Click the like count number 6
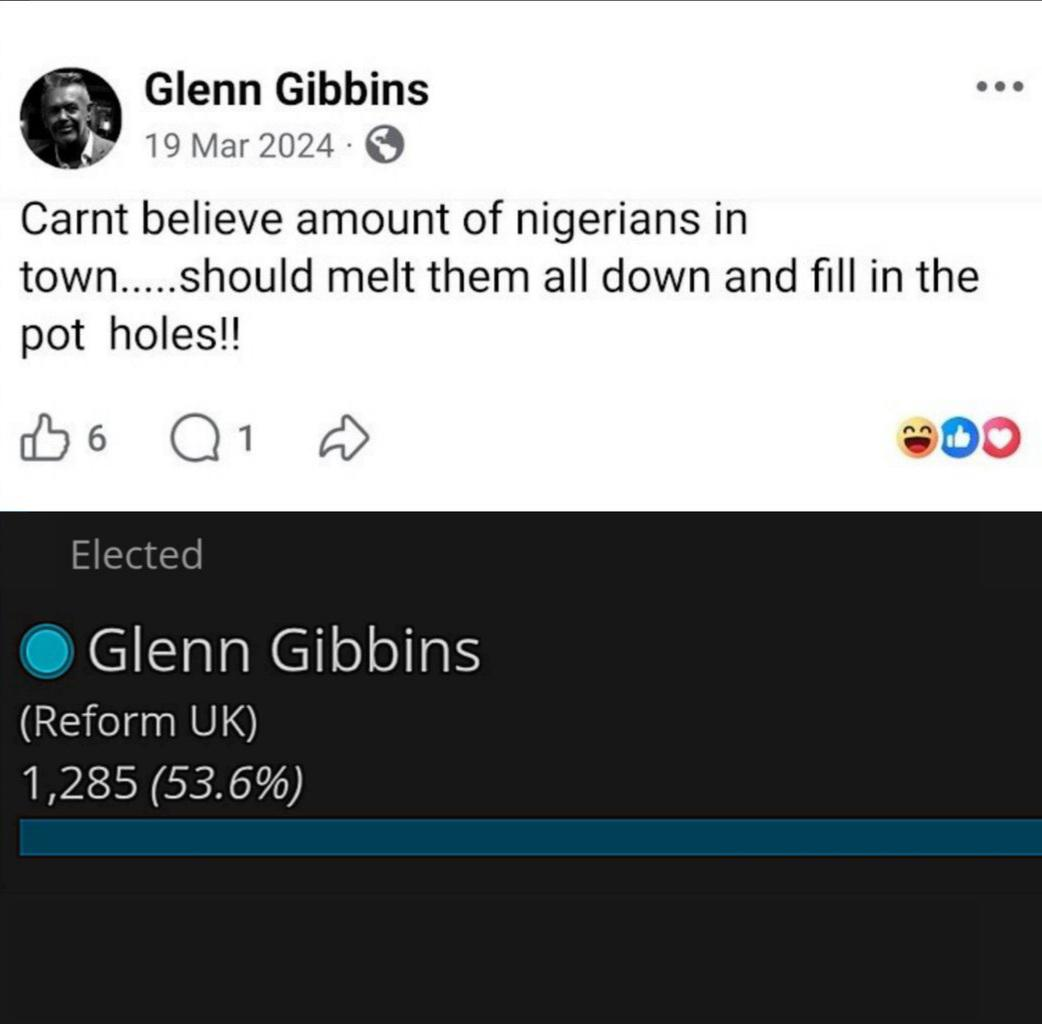 click(x=97, y=439)
